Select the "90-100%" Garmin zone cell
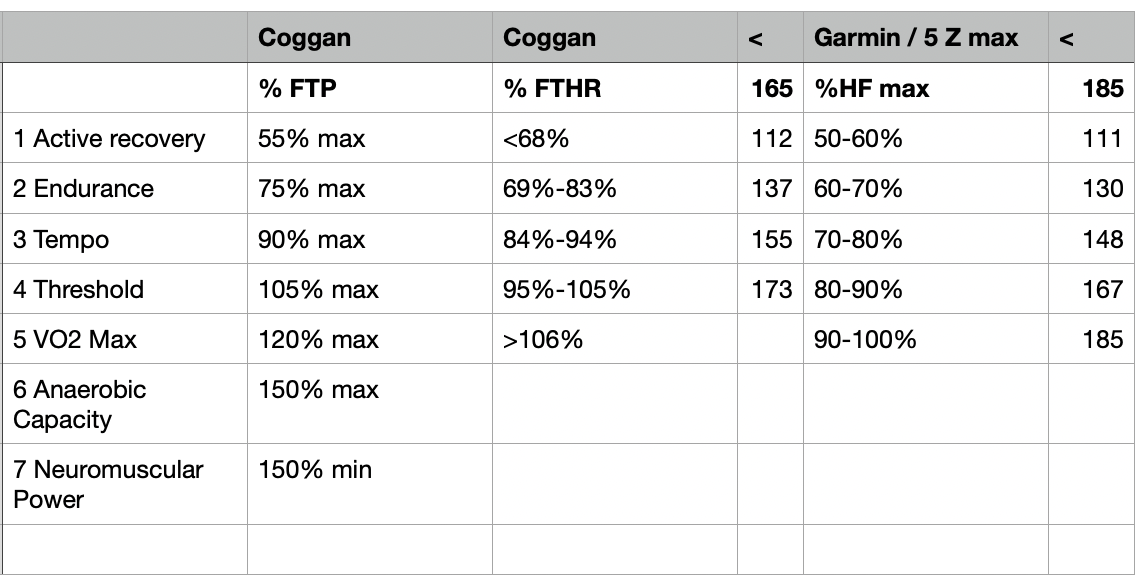Screen dimensions: 1142x576 [866, 340]
